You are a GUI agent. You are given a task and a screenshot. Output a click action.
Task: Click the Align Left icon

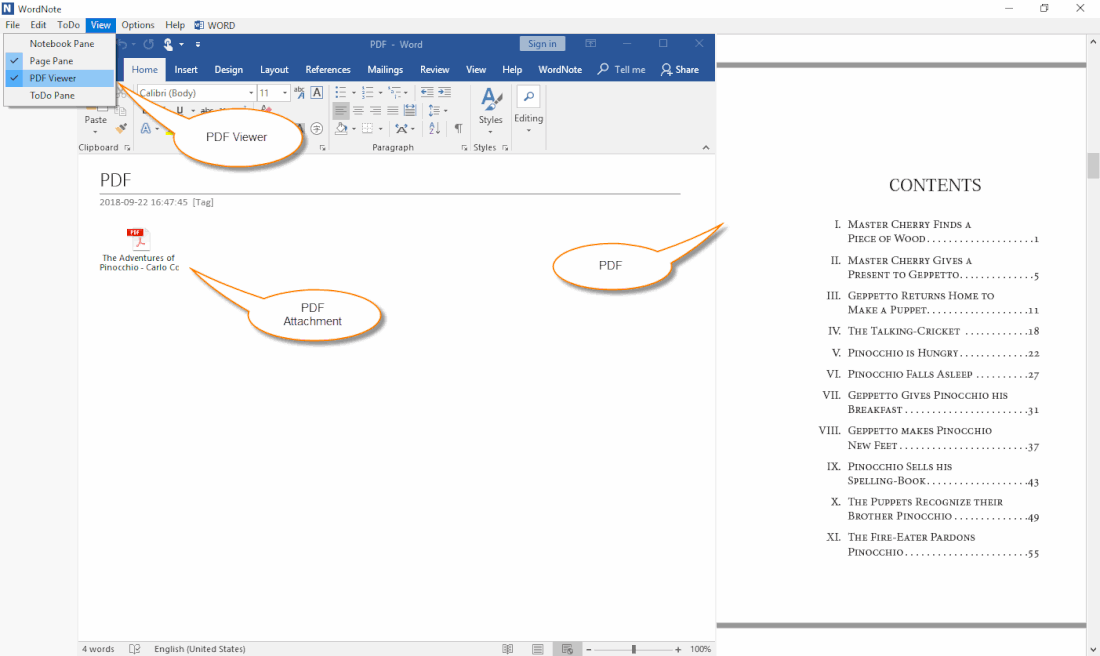point(340,110)
